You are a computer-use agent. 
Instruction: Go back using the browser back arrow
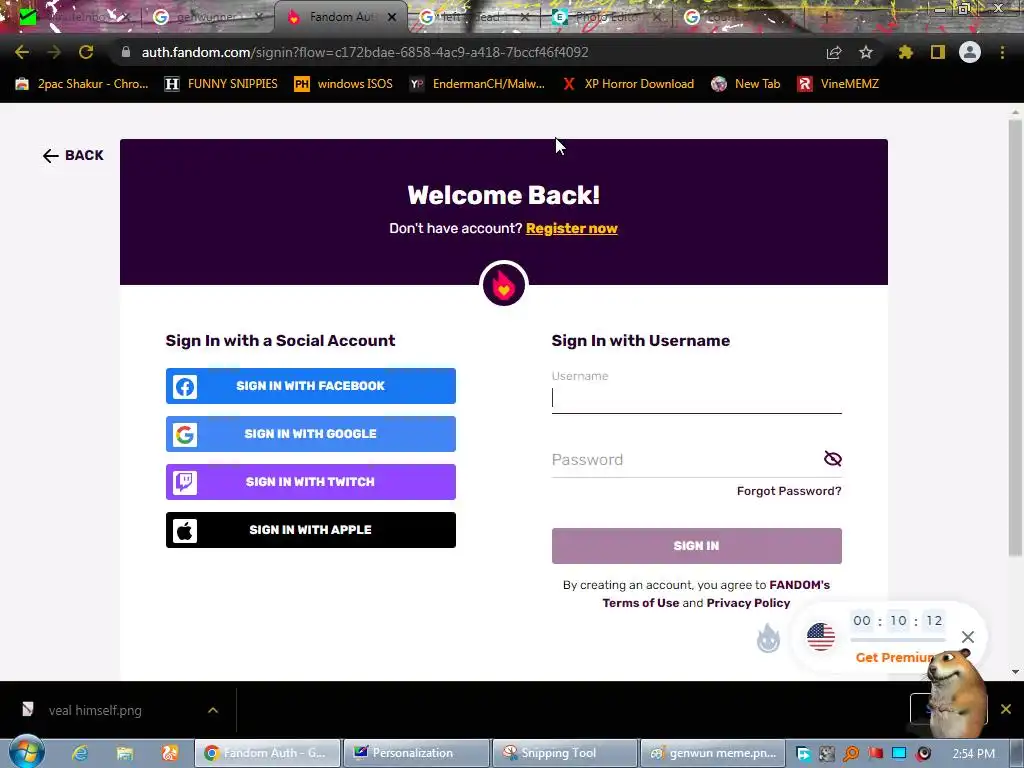pyautogui.click(x=22, y=52)
